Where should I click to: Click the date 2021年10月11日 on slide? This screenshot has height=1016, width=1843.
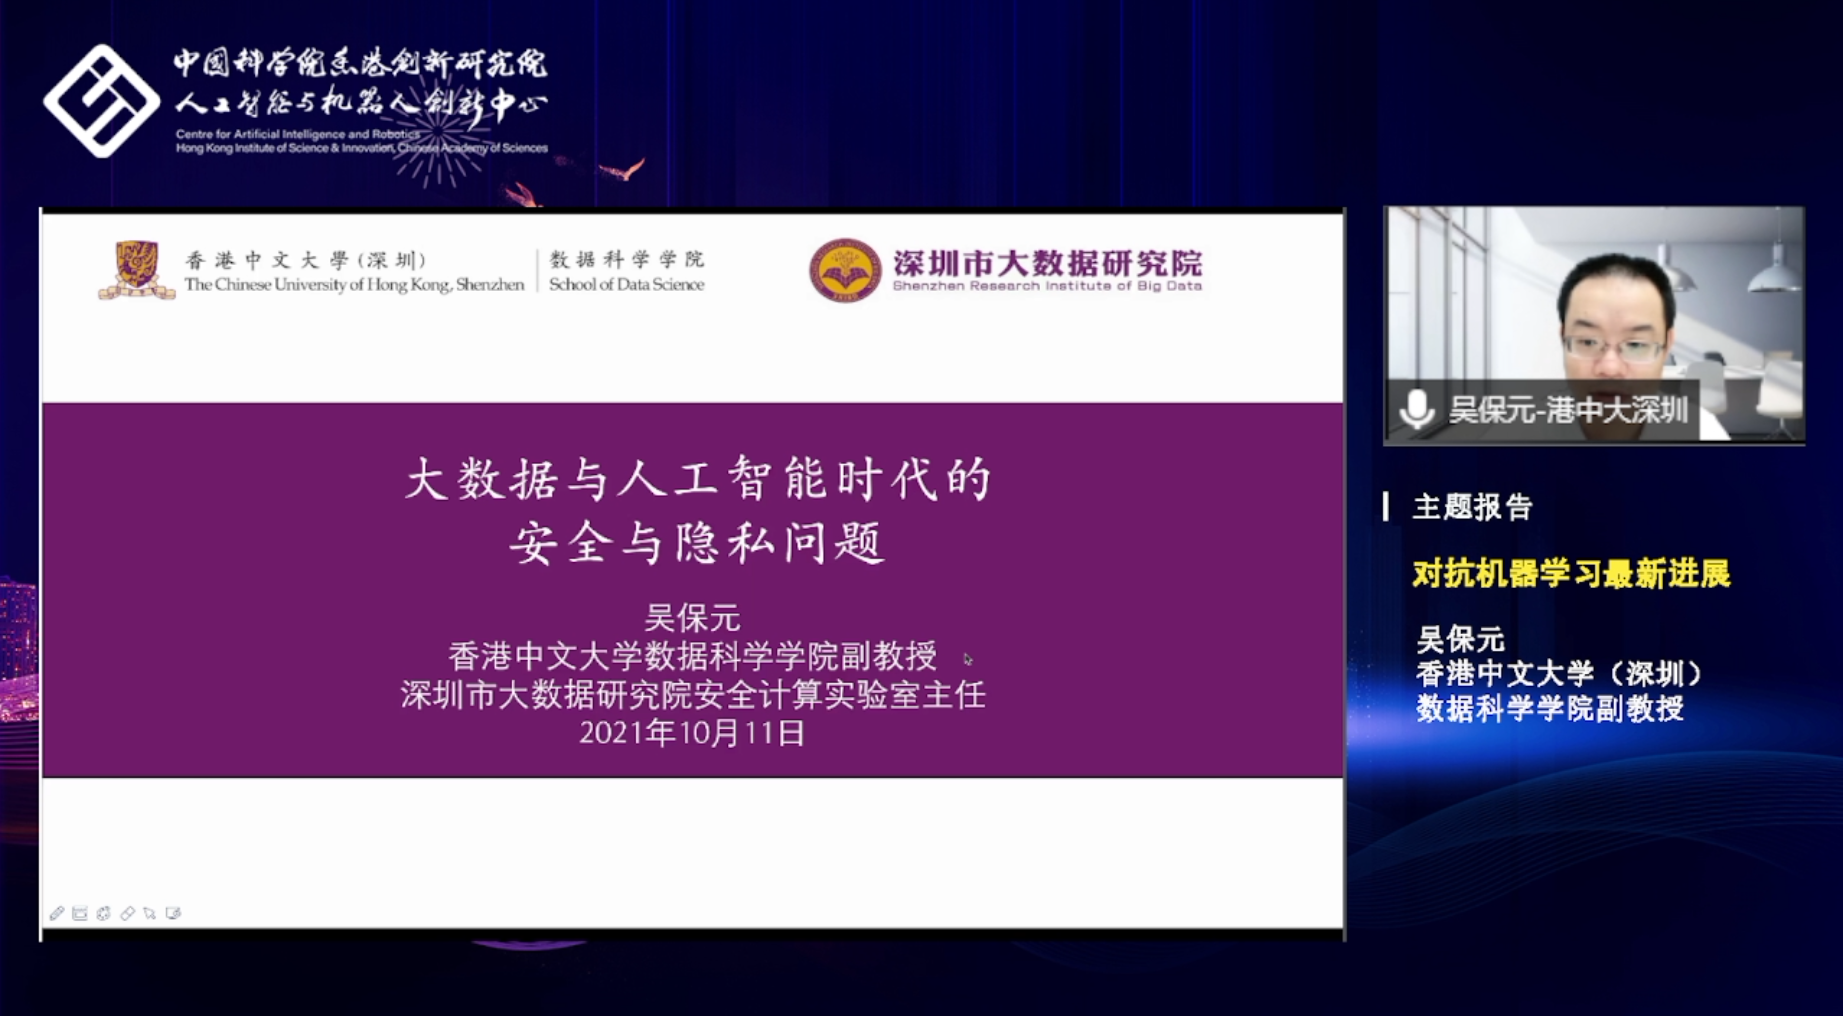click(692, 733)
